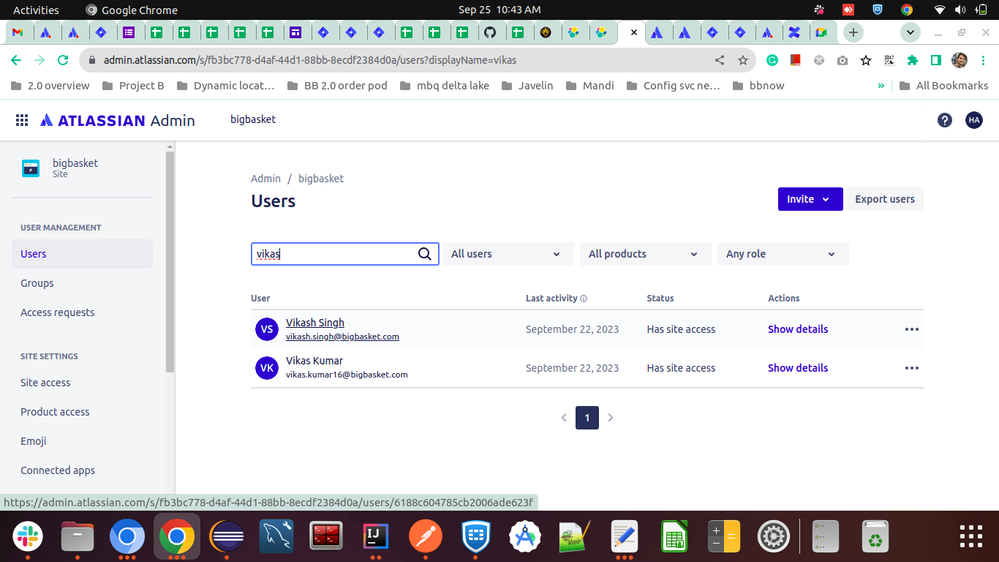Click the browser back arrow
Screen dimensions: 999x562
pyautogui.click(x=16, y=60)
